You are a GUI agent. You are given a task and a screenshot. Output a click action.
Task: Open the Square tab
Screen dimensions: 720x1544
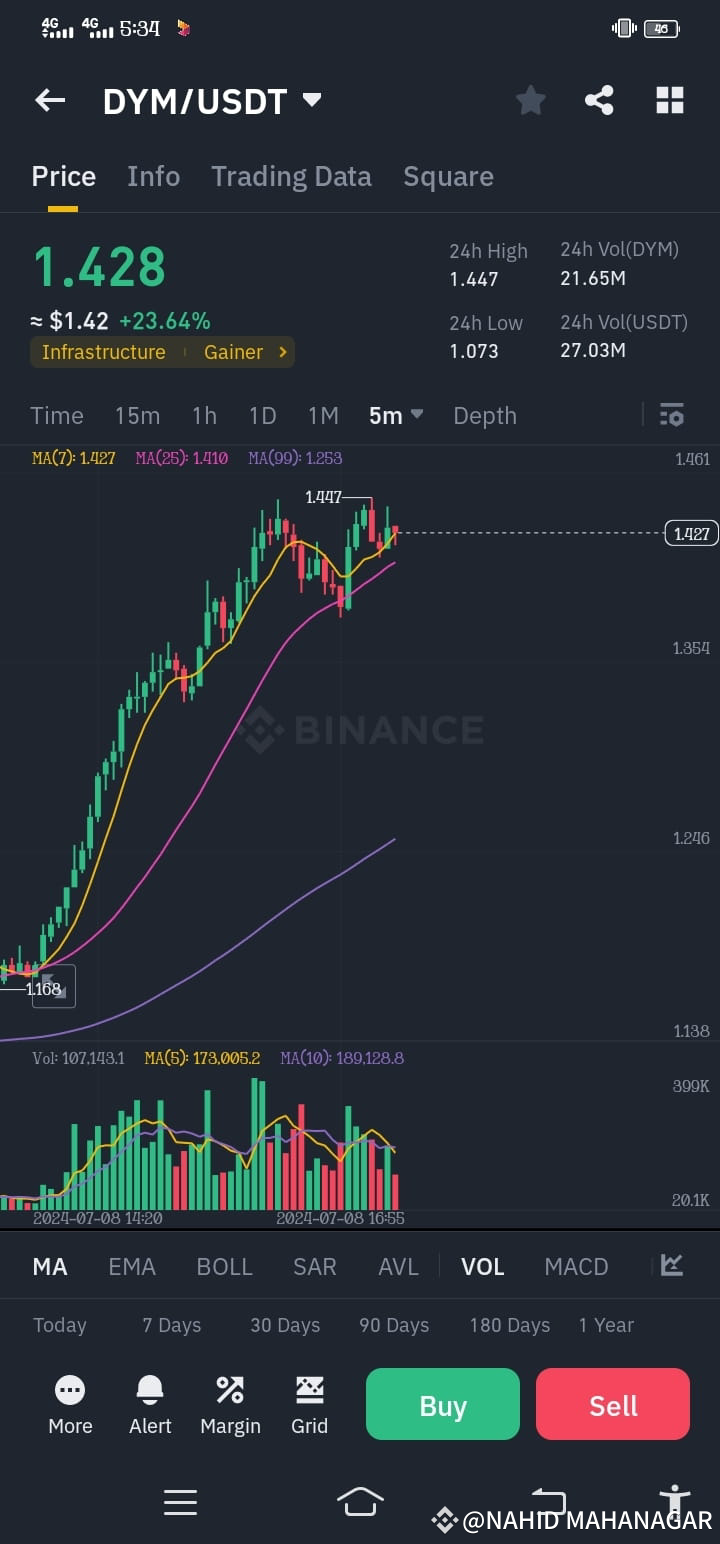[x=448, y=176]
